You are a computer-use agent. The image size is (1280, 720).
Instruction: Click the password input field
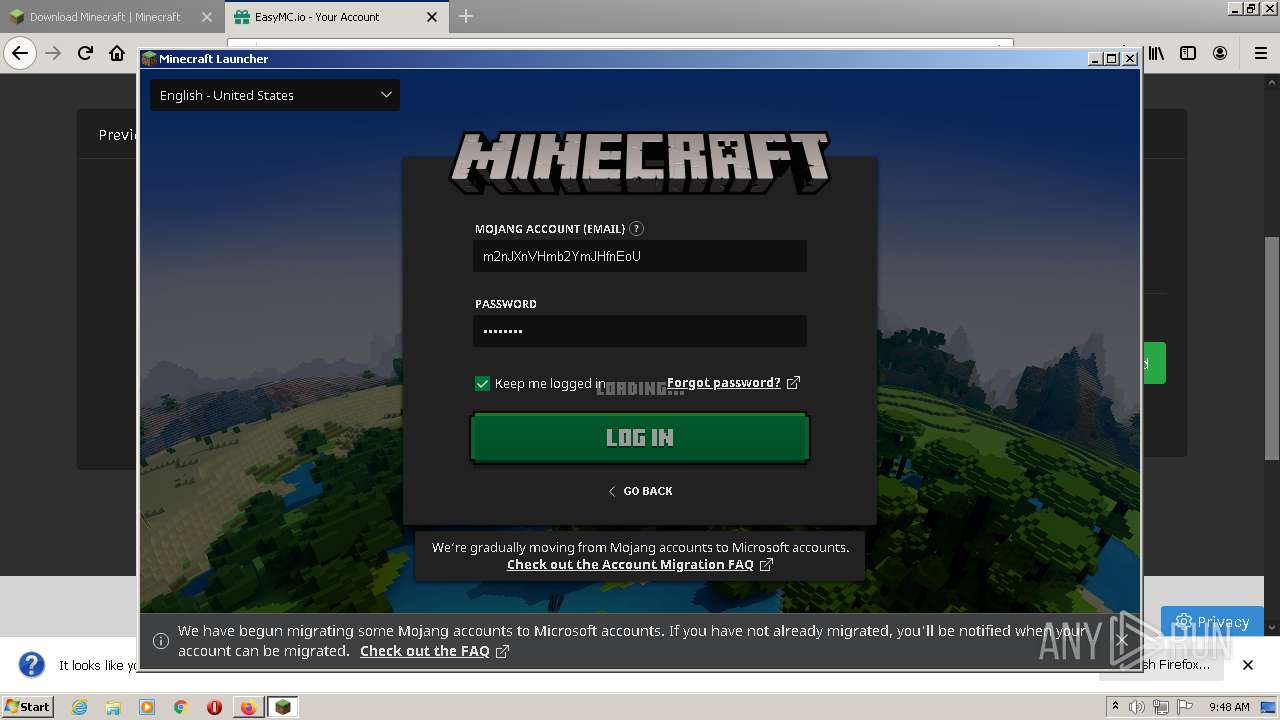click(640, 331)
